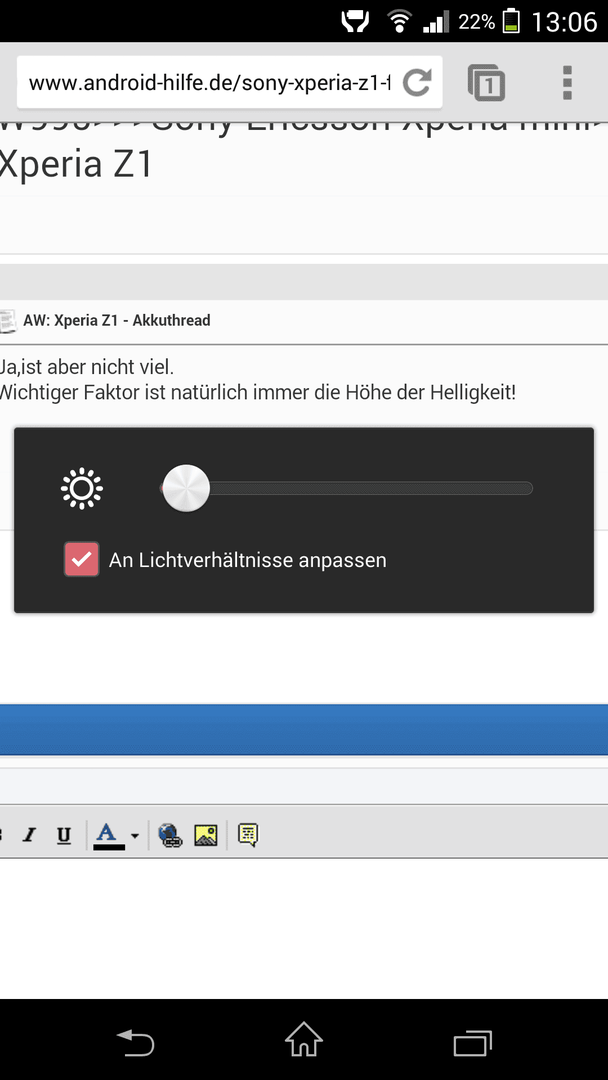Click inside the reply text area
The width and height of the screenshot is (608, 1080).
[304, 928]
